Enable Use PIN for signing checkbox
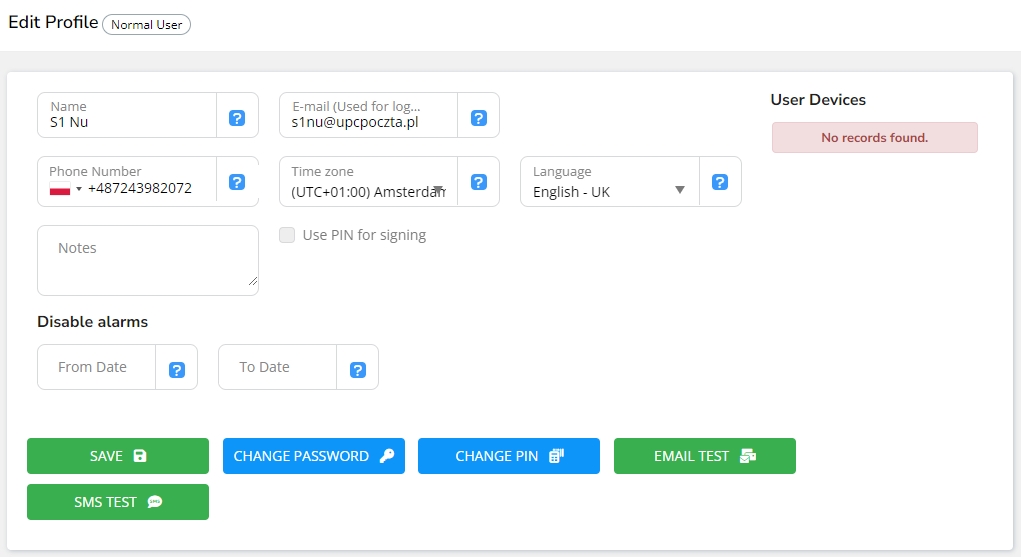This screenshot has height=557, width=1021. [287, 235]
